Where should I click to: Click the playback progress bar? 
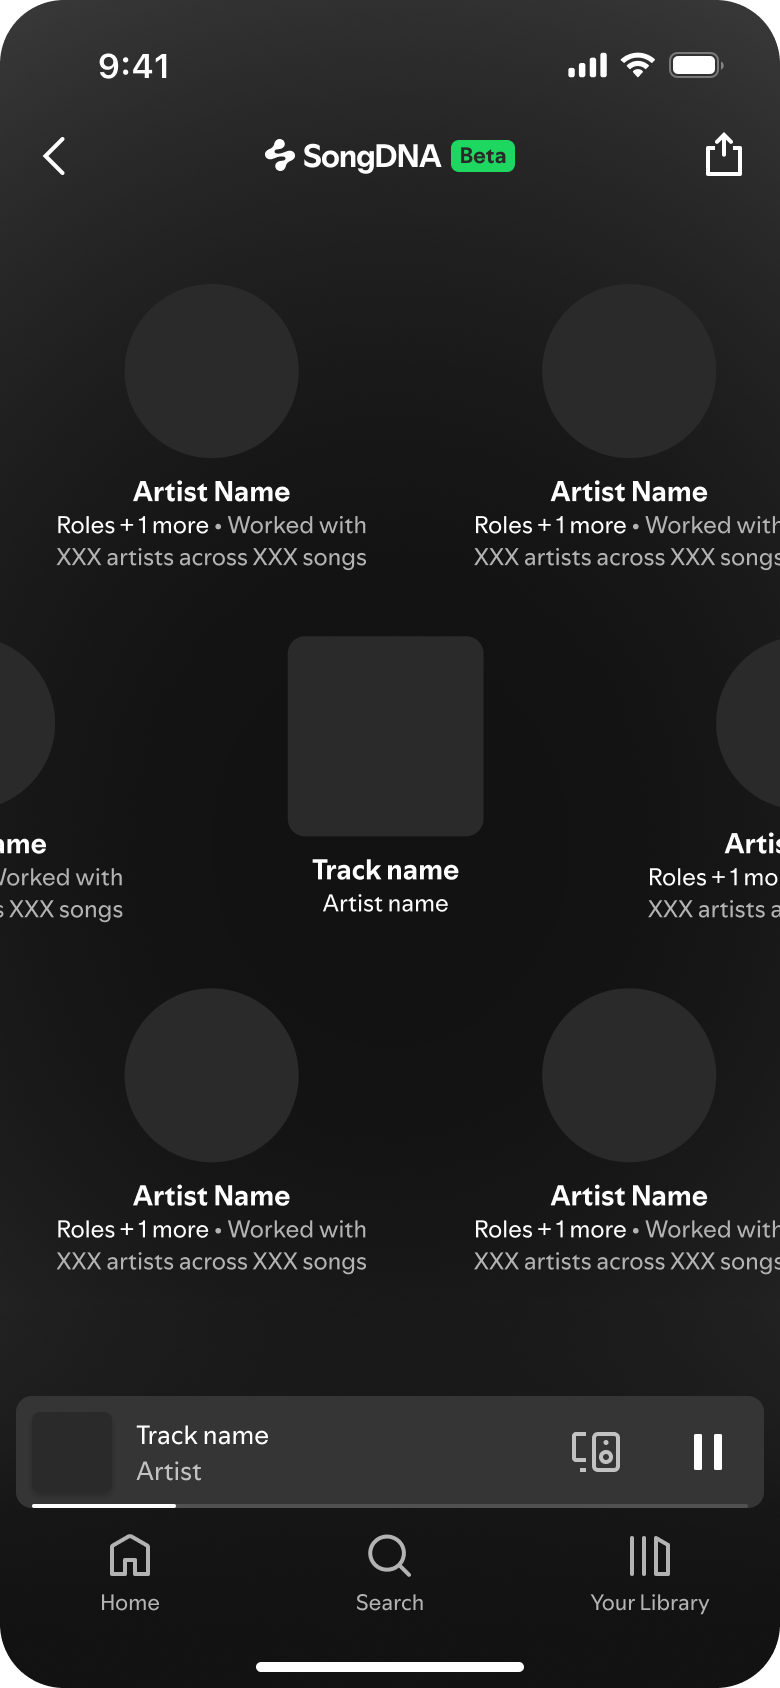click(x=390, y=1505)
